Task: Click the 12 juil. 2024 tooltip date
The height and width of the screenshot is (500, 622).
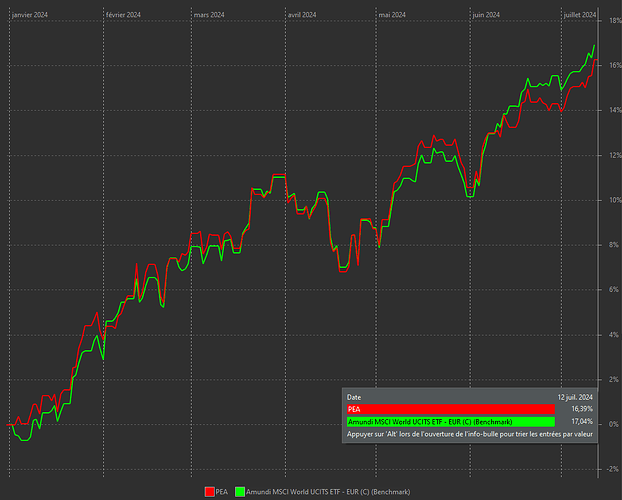Action: pos(575,397)
